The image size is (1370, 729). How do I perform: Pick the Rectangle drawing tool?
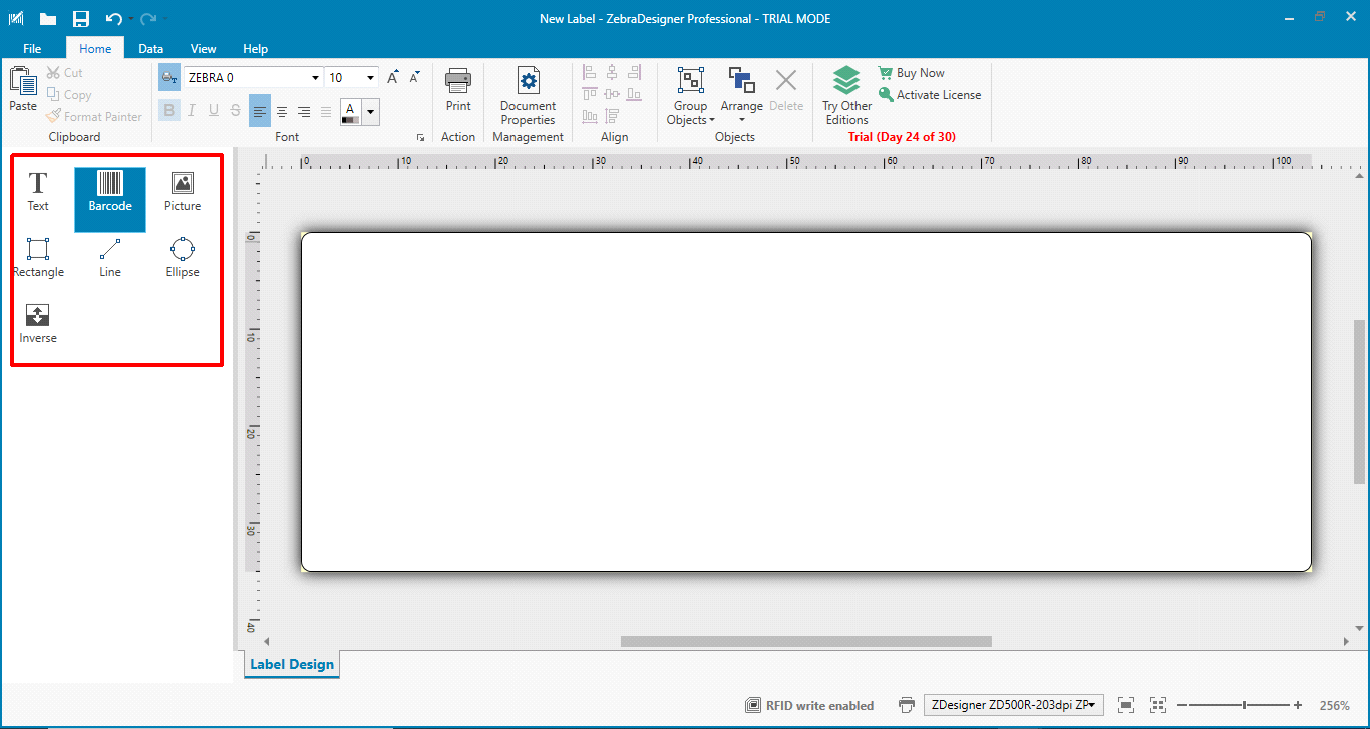coord(38,257)
